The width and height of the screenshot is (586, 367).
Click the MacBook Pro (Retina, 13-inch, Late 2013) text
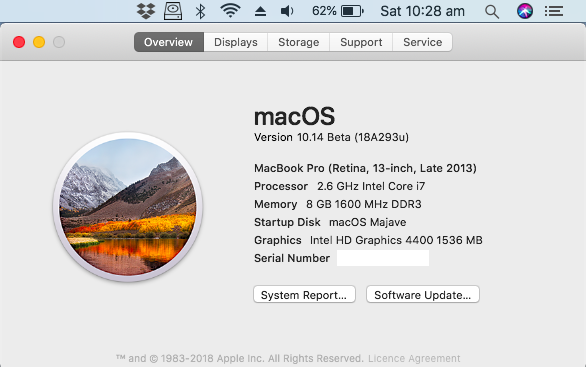click(365, 168)
